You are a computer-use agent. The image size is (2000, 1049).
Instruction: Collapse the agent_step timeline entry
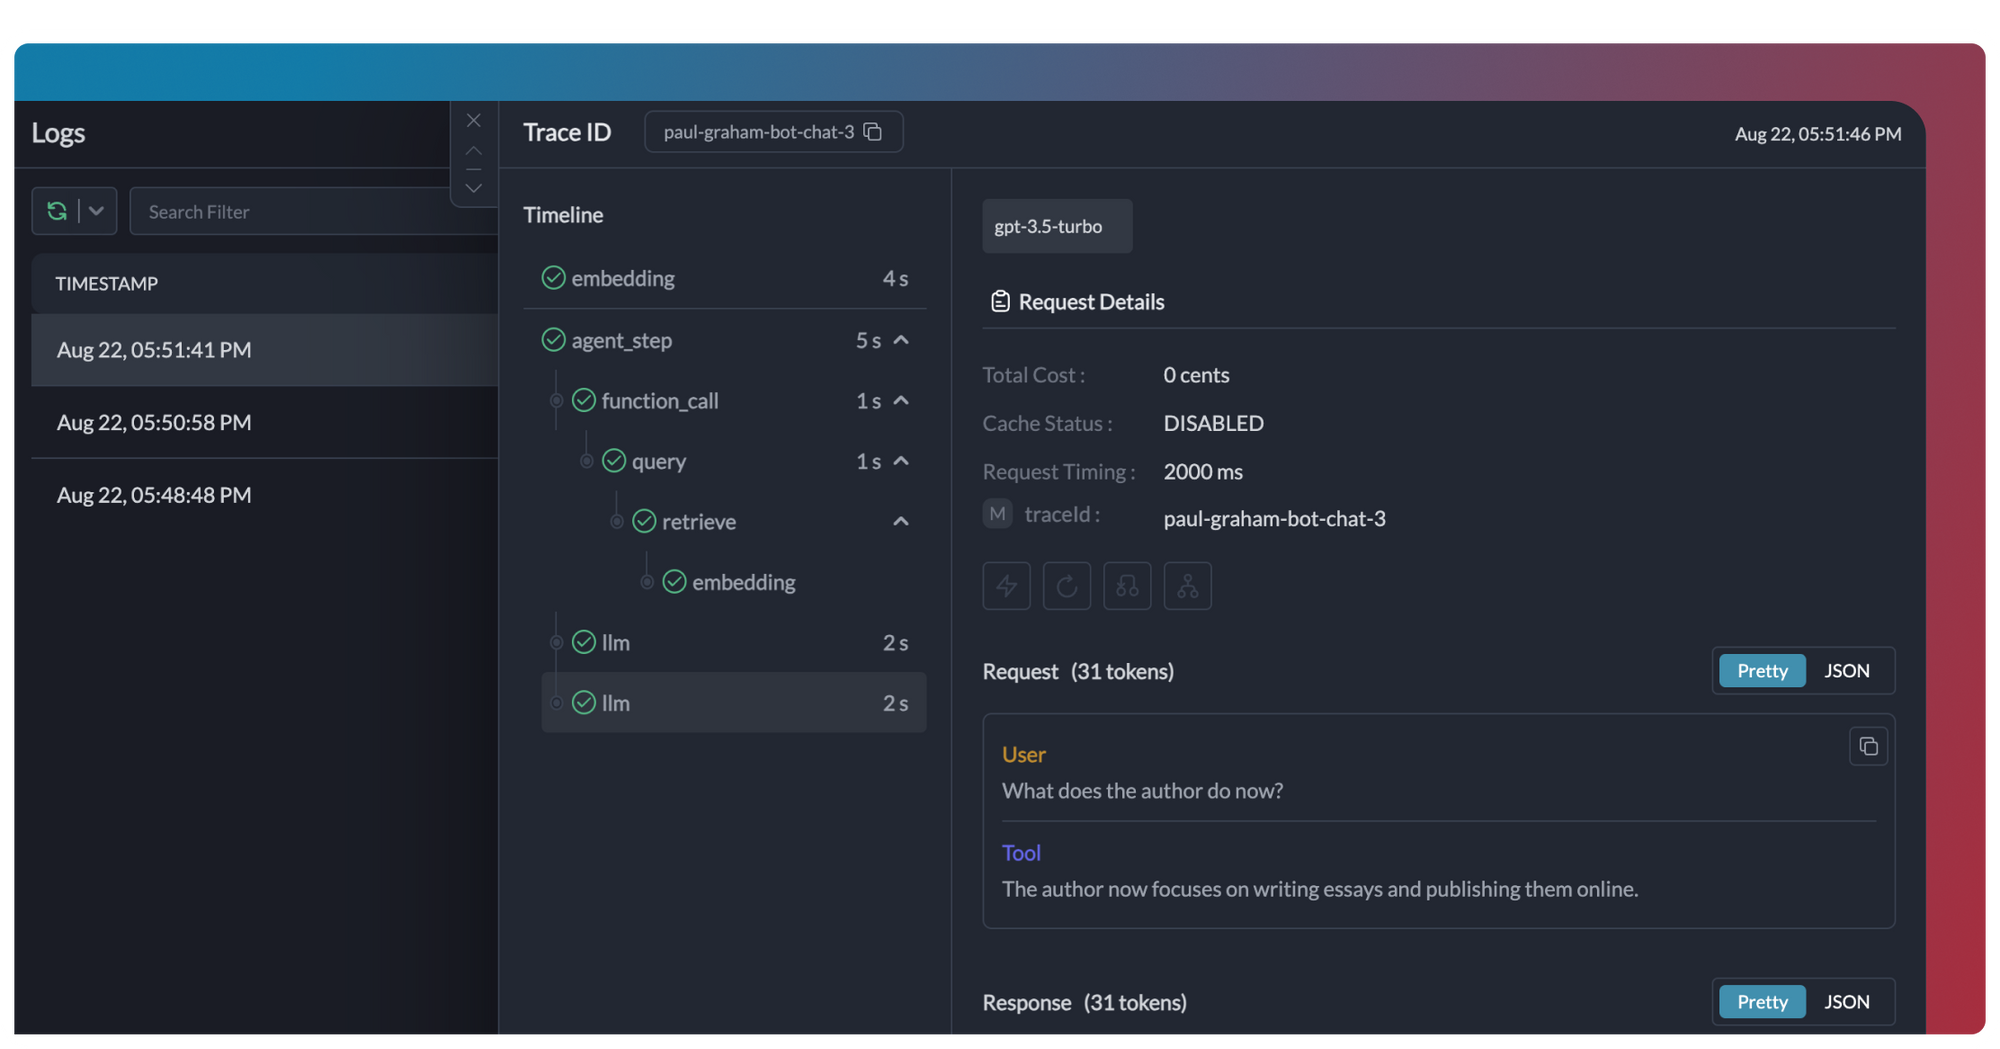(x=900, y=340)
